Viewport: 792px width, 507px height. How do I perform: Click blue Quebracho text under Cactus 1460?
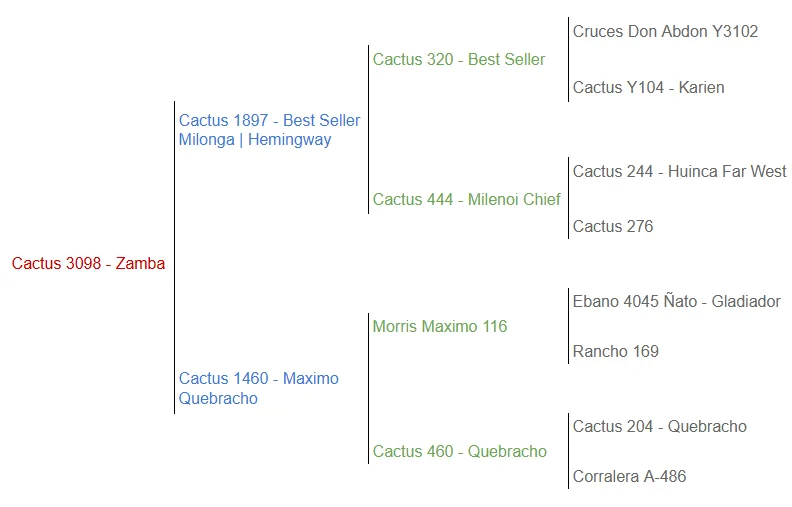[218, 399]
